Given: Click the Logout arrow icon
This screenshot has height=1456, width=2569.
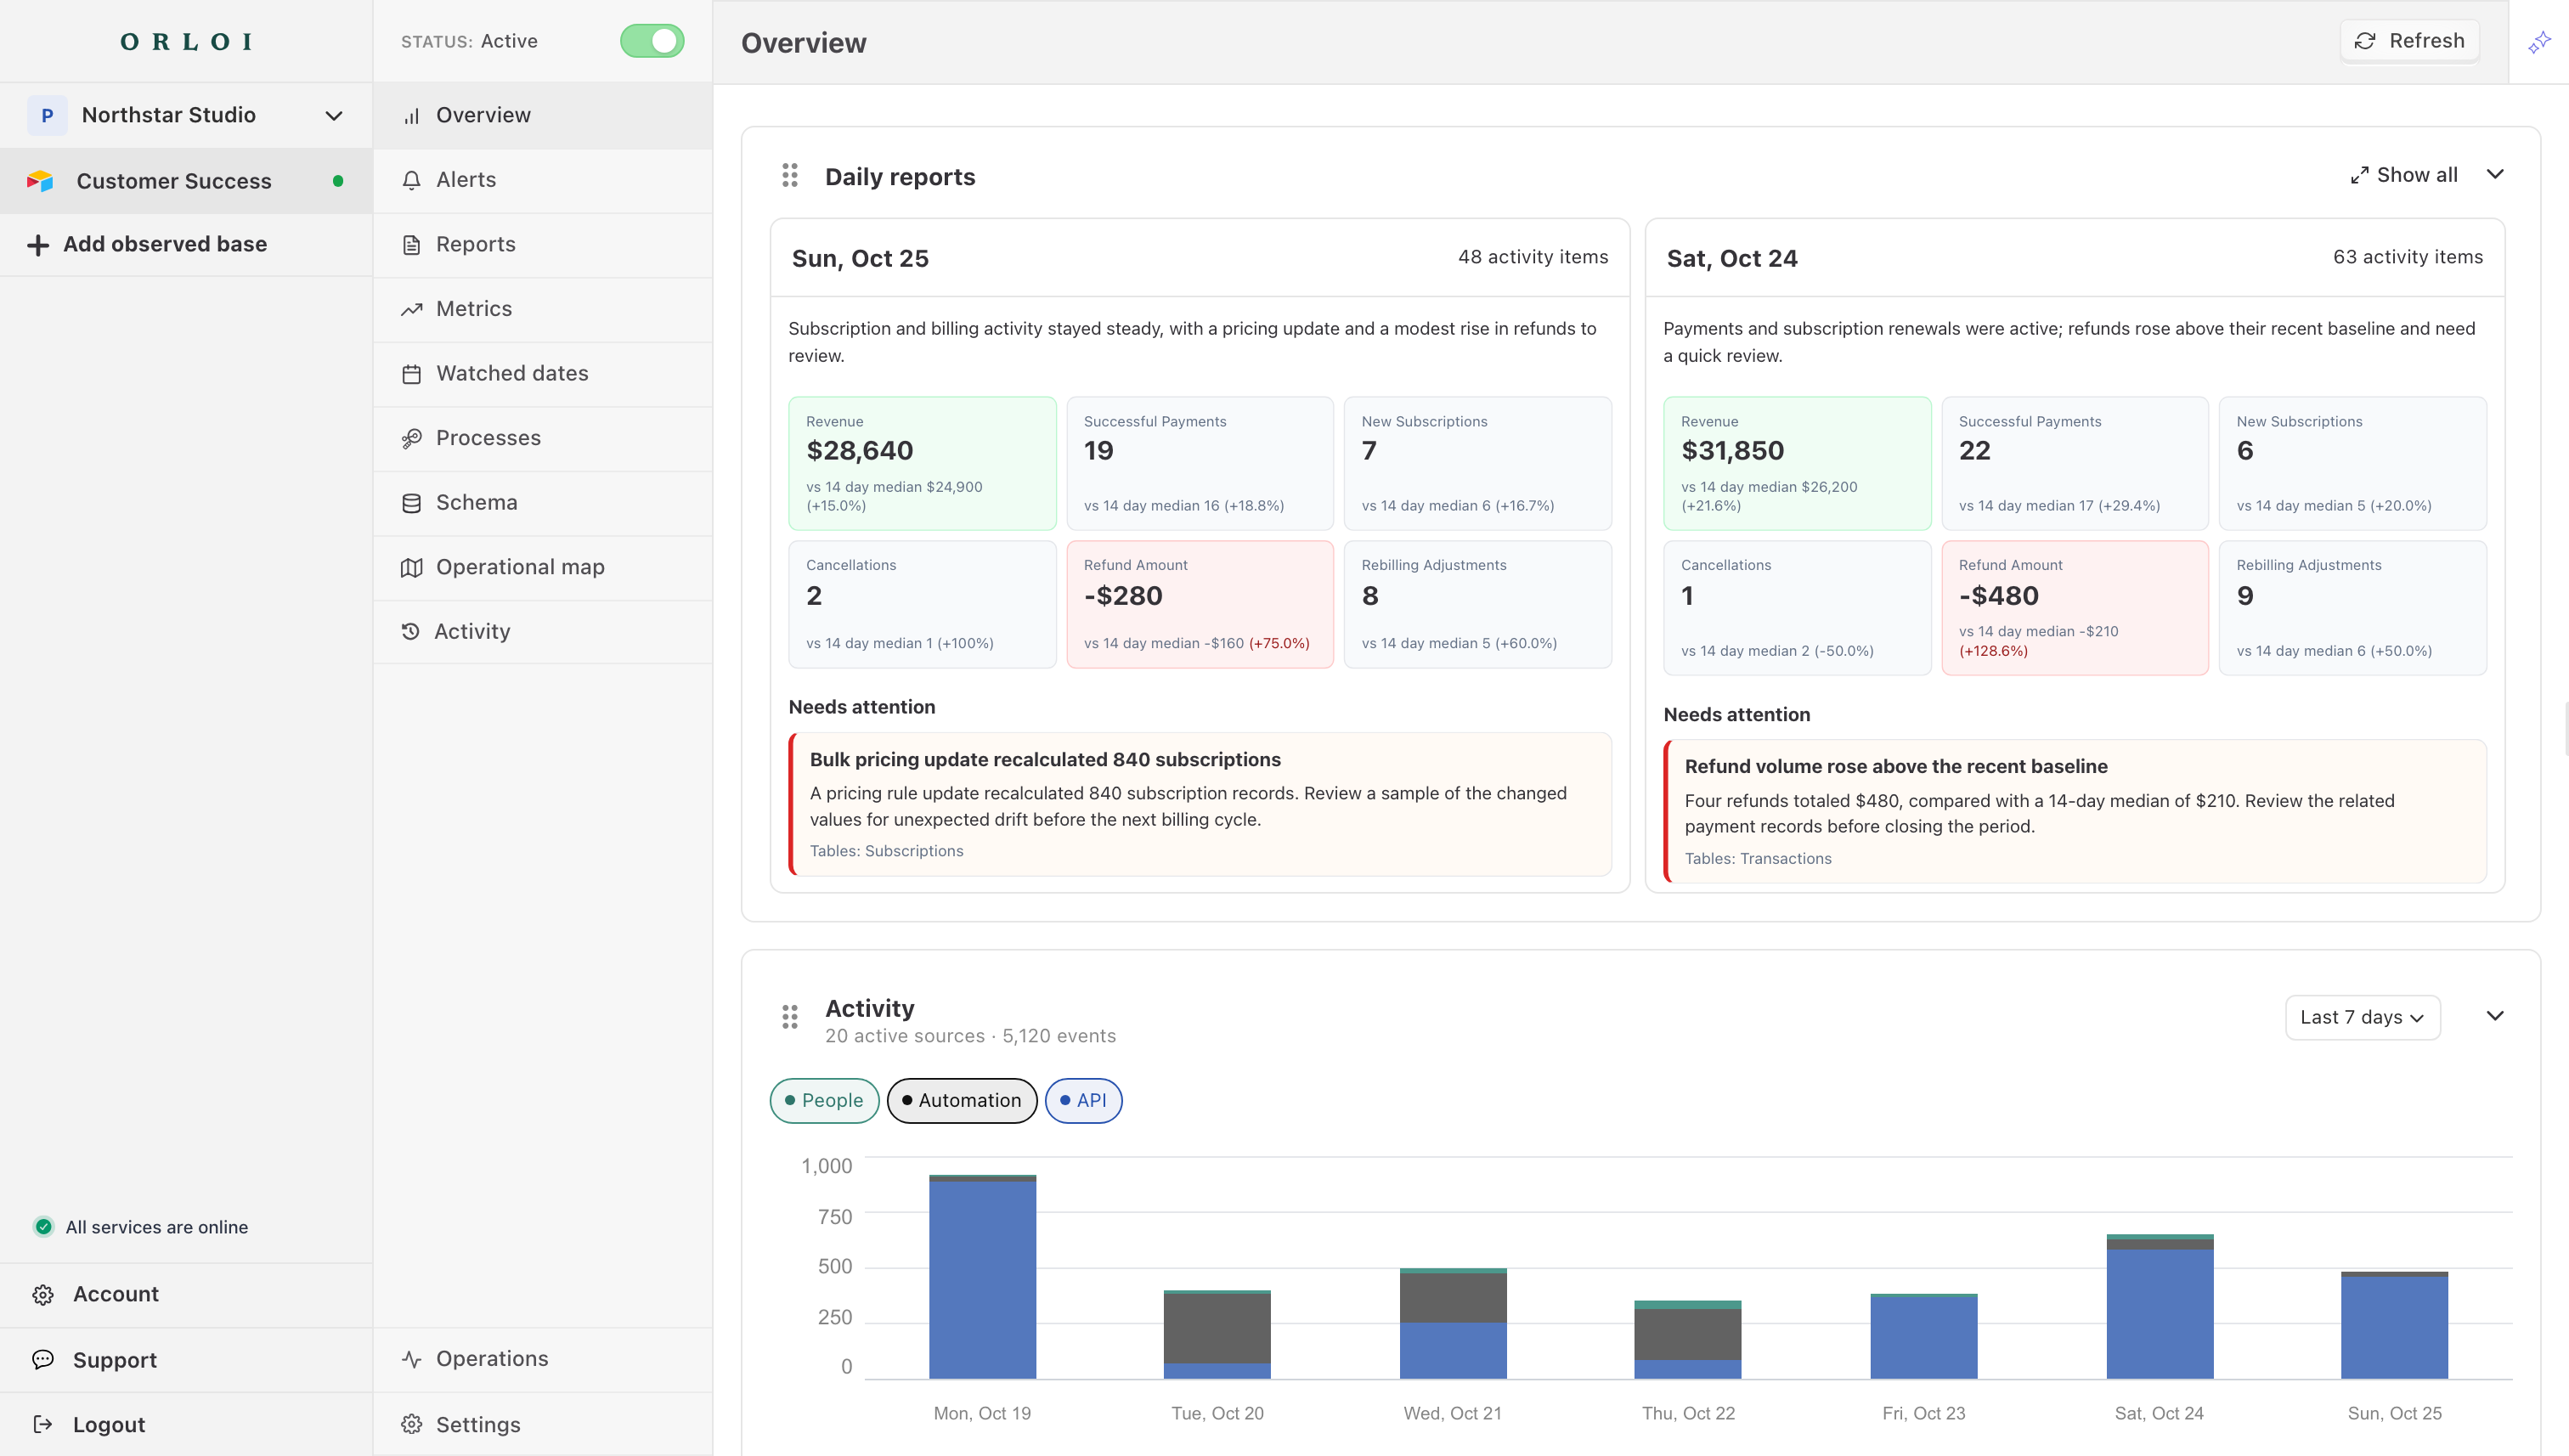Looking at the screenshot, I should [43, 1424].
